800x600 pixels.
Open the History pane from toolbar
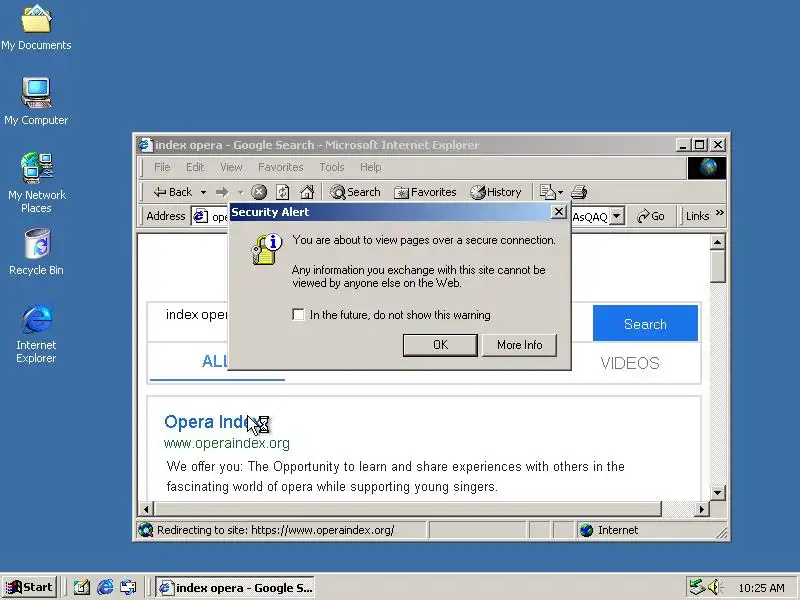(496, 192)
